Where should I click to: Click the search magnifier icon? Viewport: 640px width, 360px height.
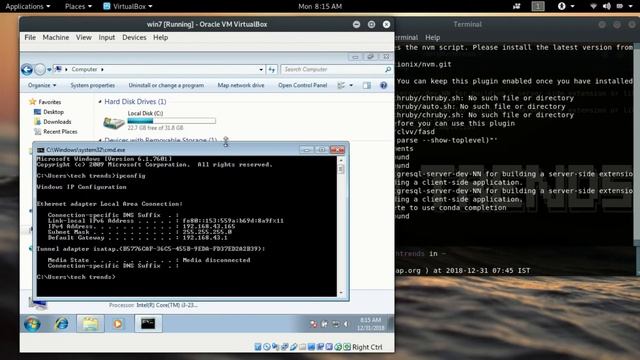tap(388, 70)
